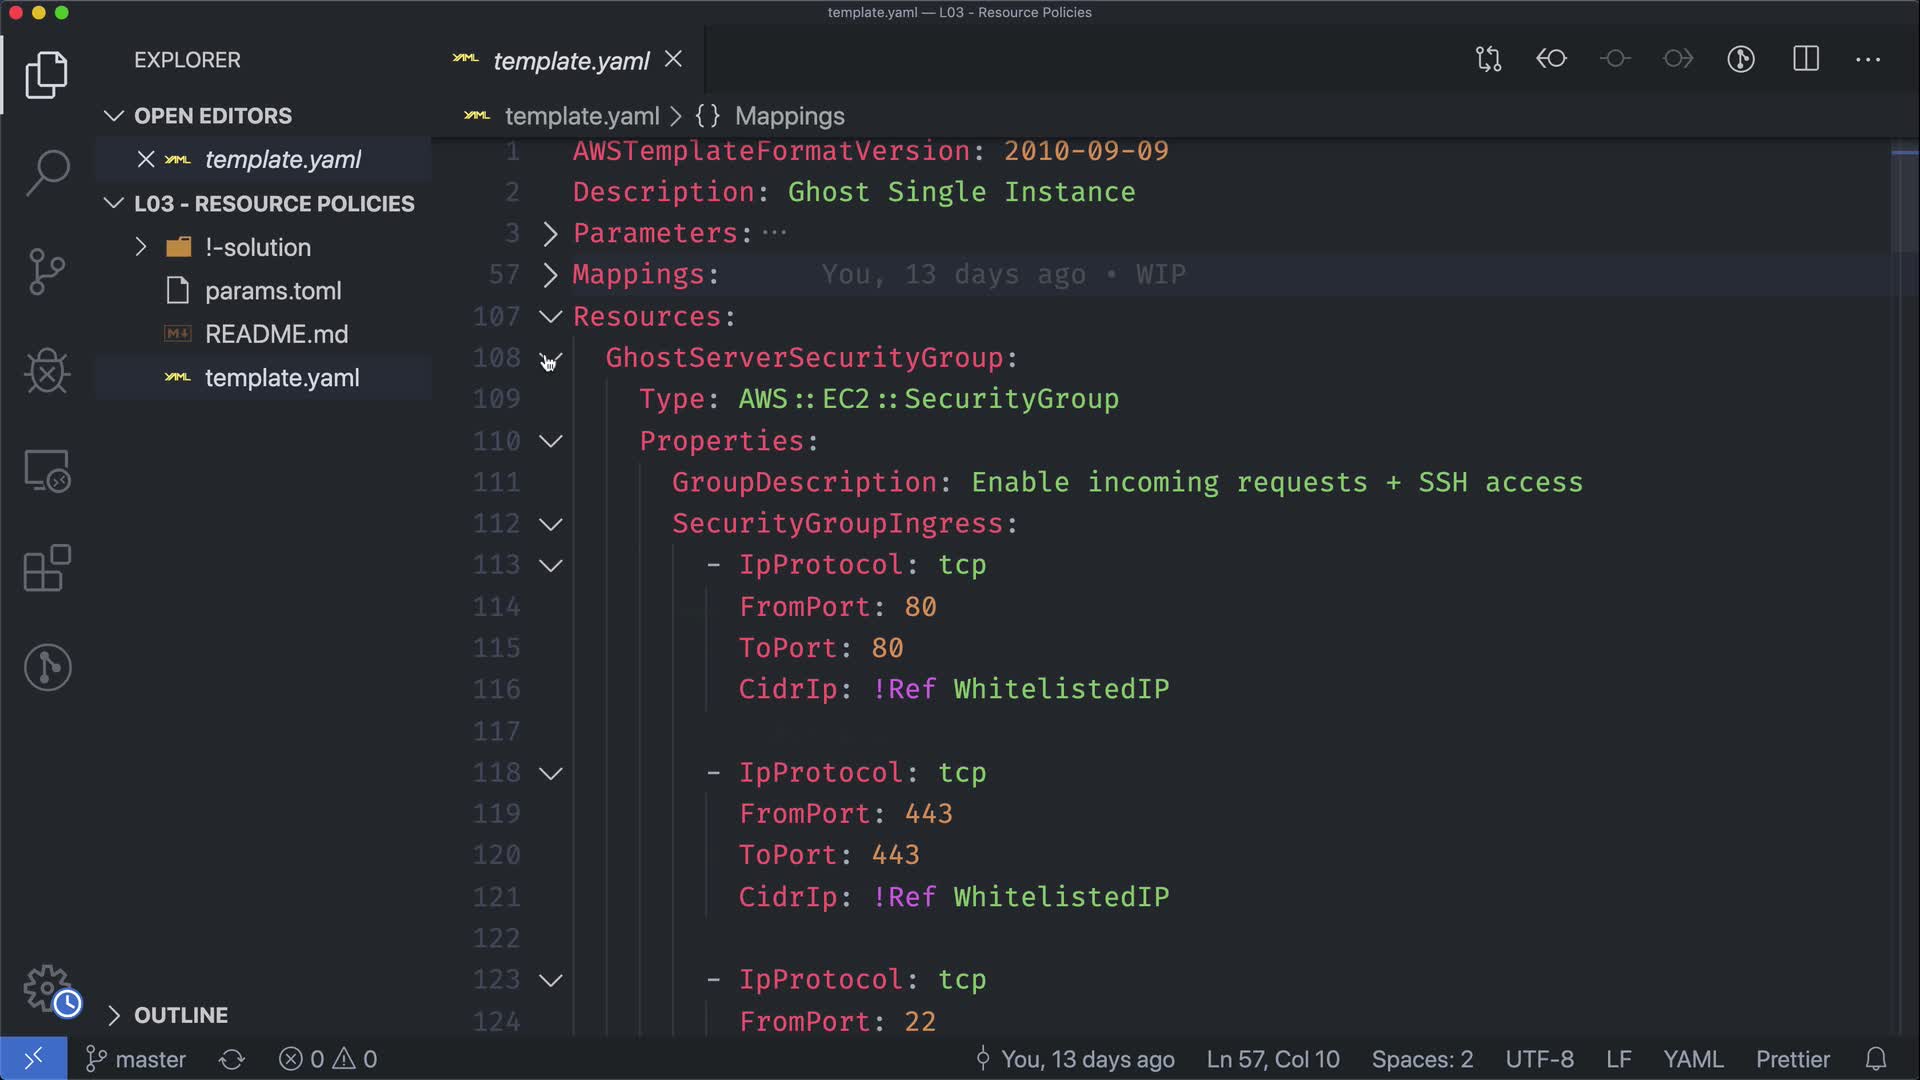1920x1080 pixels.
Task: Open README.md from the explorer
Action: [x=276, y=334]
